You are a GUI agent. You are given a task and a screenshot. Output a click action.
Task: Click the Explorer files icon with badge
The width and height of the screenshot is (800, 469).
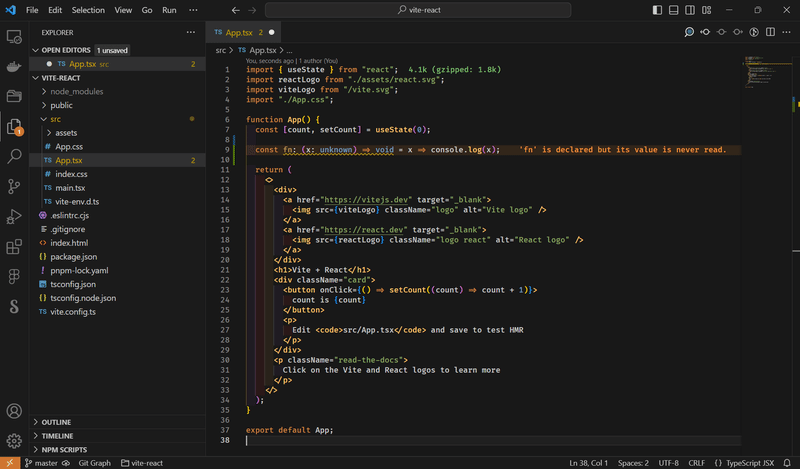tap(14, 126)
